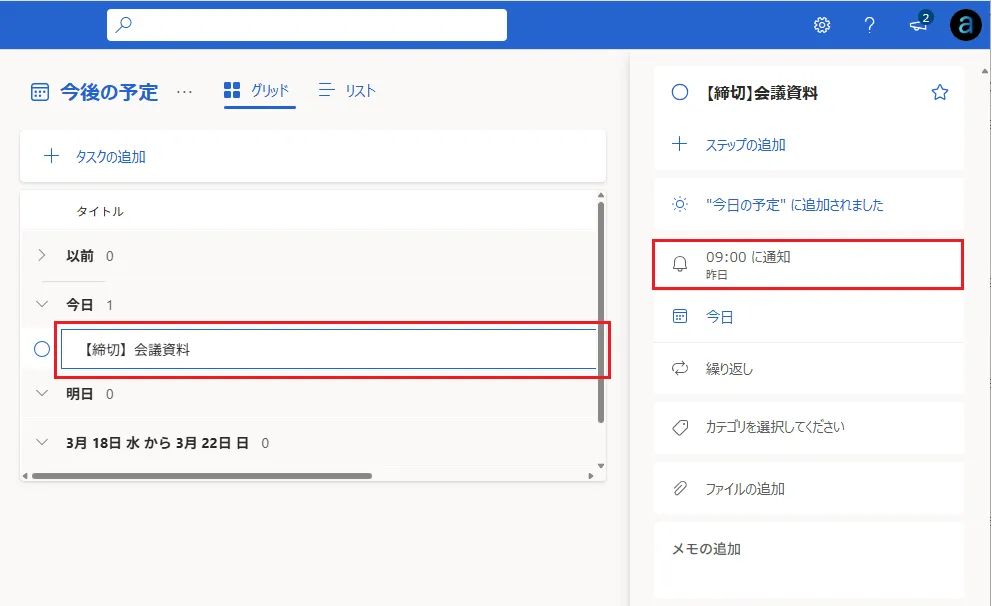
Task: Click the account avatar icon
Action: (x=965, y=25)
